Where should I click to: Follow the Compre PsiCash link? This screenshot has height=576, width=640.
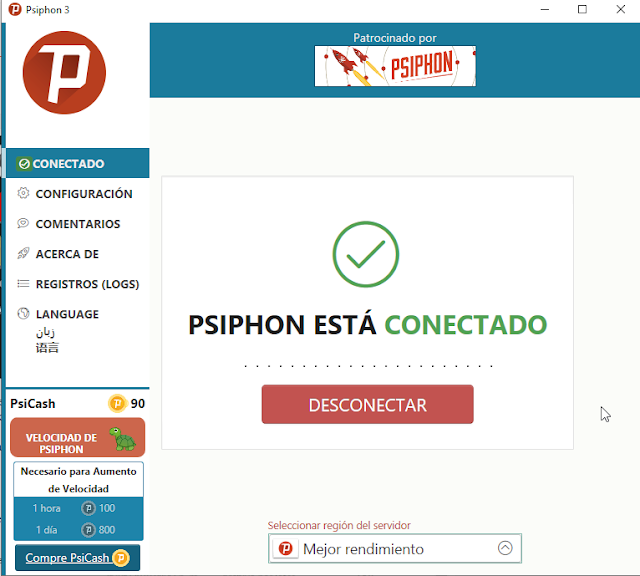pos(77,558)
